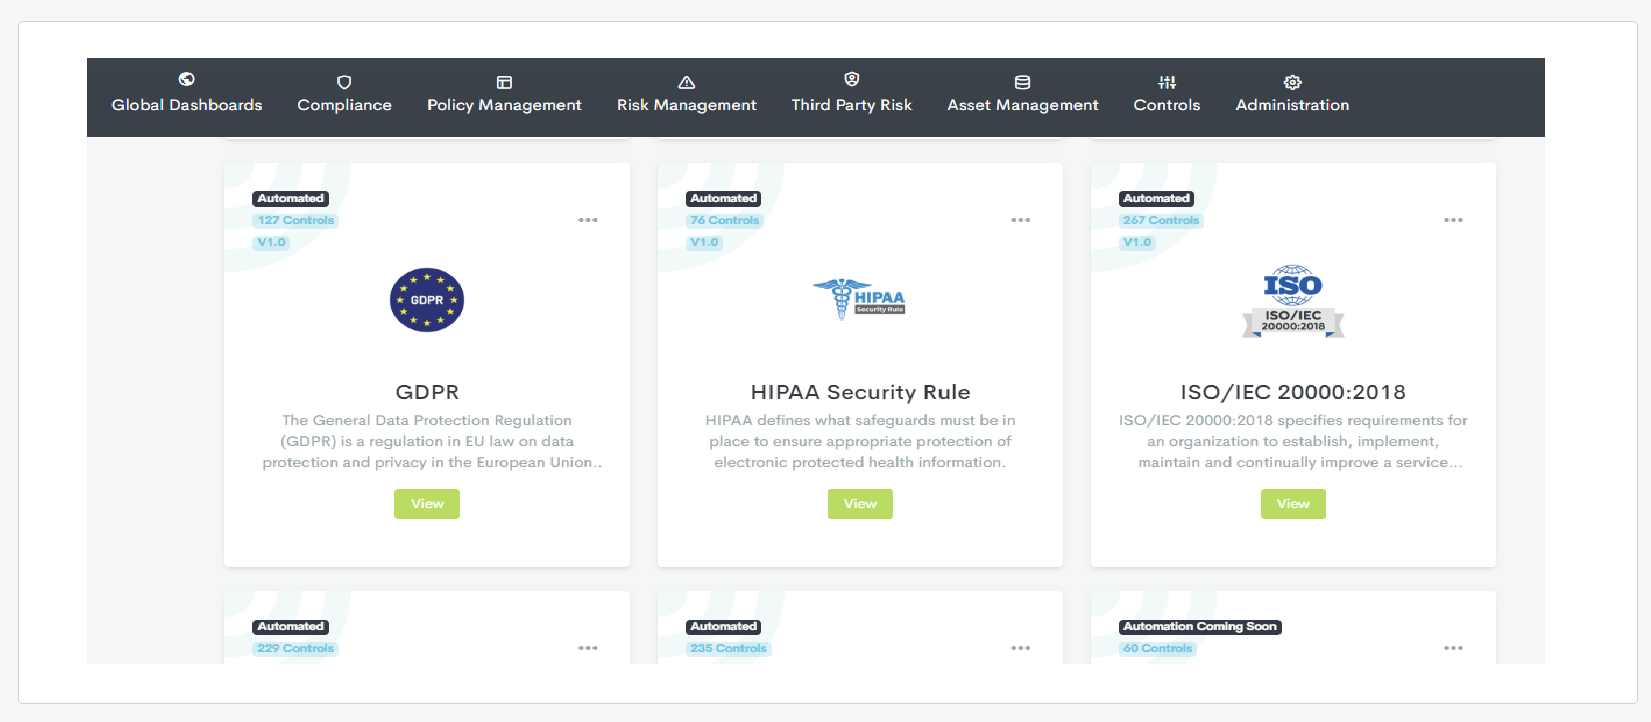Click the GDPR card title
The height and width of the screenshot is (722, 1651).
(427, 392)
